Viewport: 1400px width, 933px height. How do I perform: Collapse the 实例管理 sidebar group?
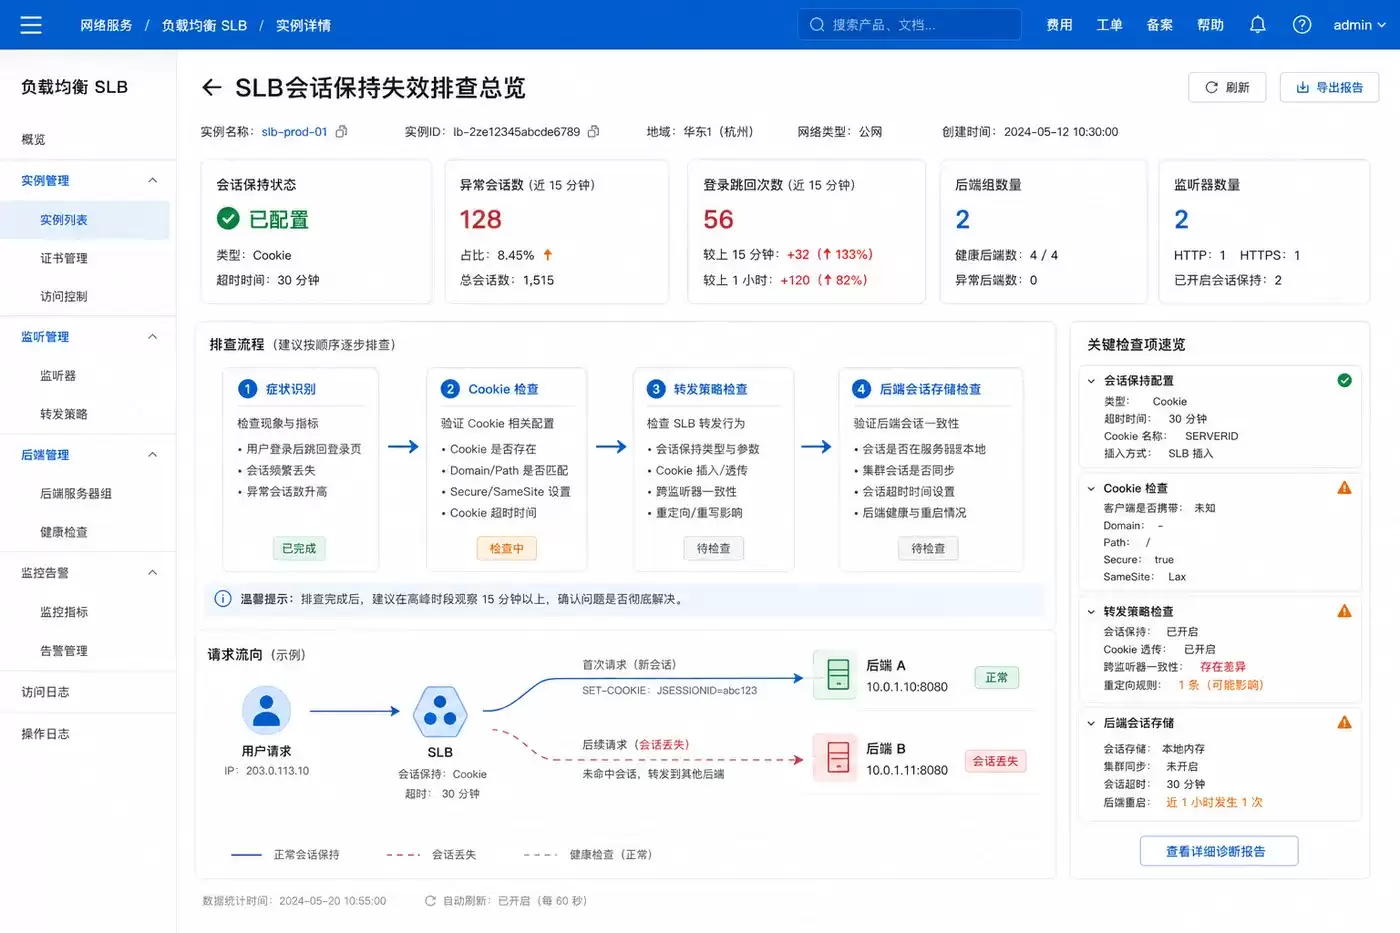(153, 180)
